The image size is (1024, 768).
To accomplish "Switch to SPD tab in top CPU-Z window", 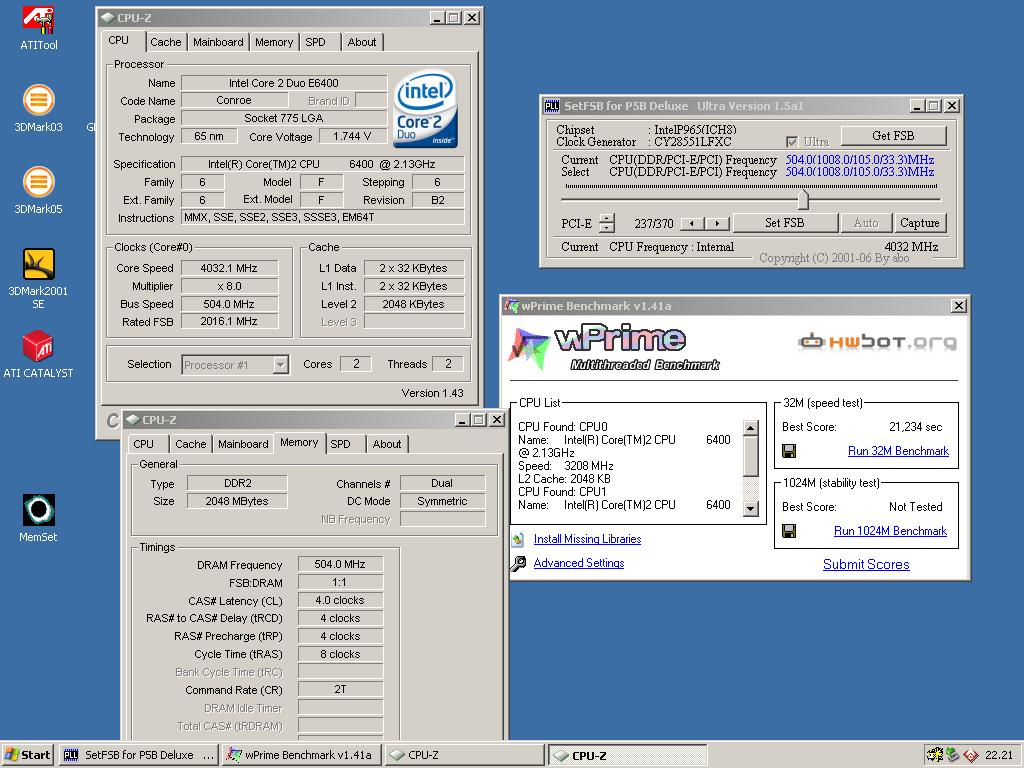I will coord(315,42).
